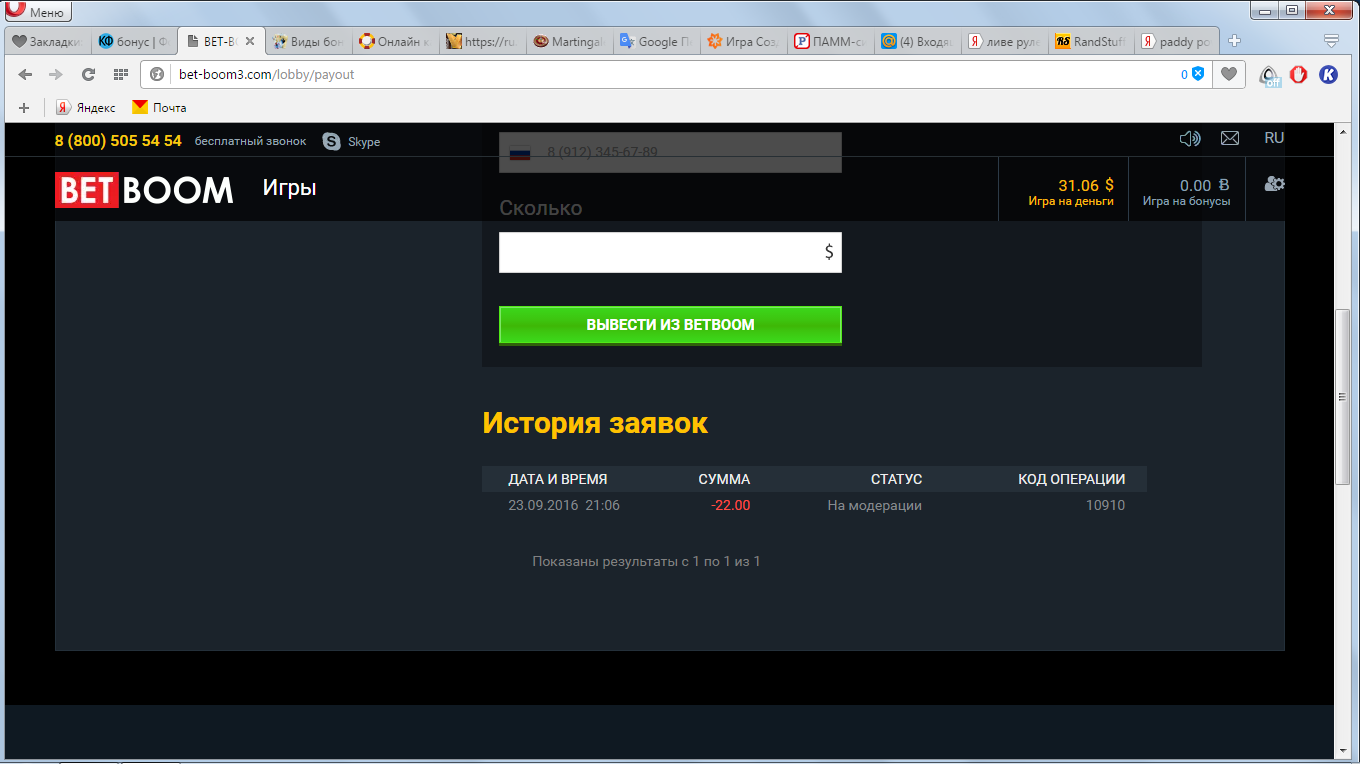1360x764 pixels.
Task: Switch to the бонус tab
Action: [135, 42]
